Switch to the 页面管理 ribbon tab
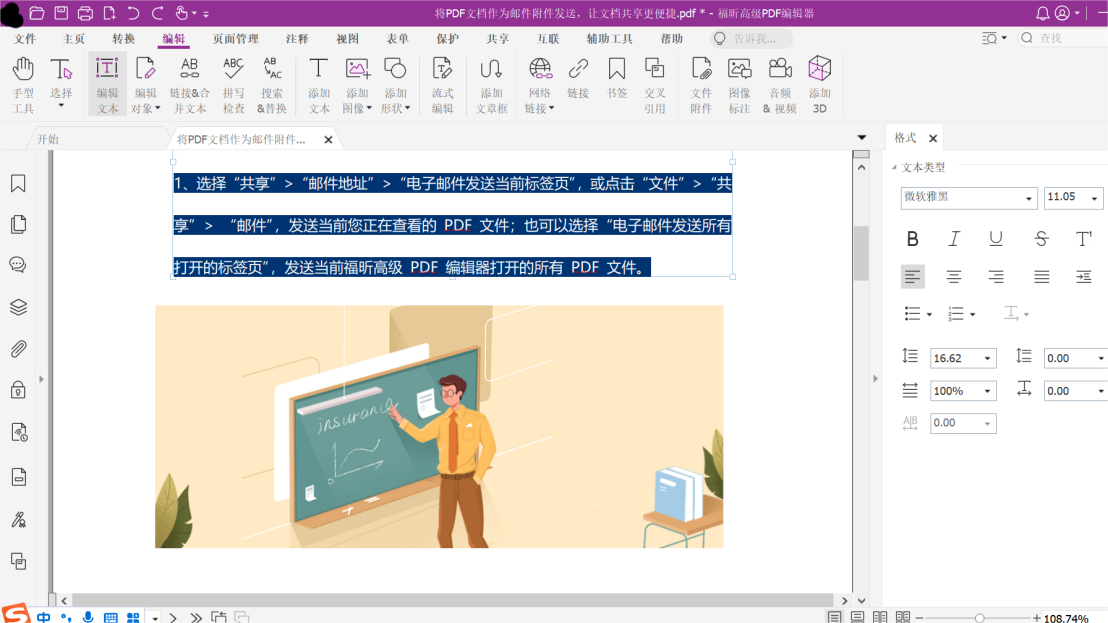1108x623 pixels. coord(235,39)
